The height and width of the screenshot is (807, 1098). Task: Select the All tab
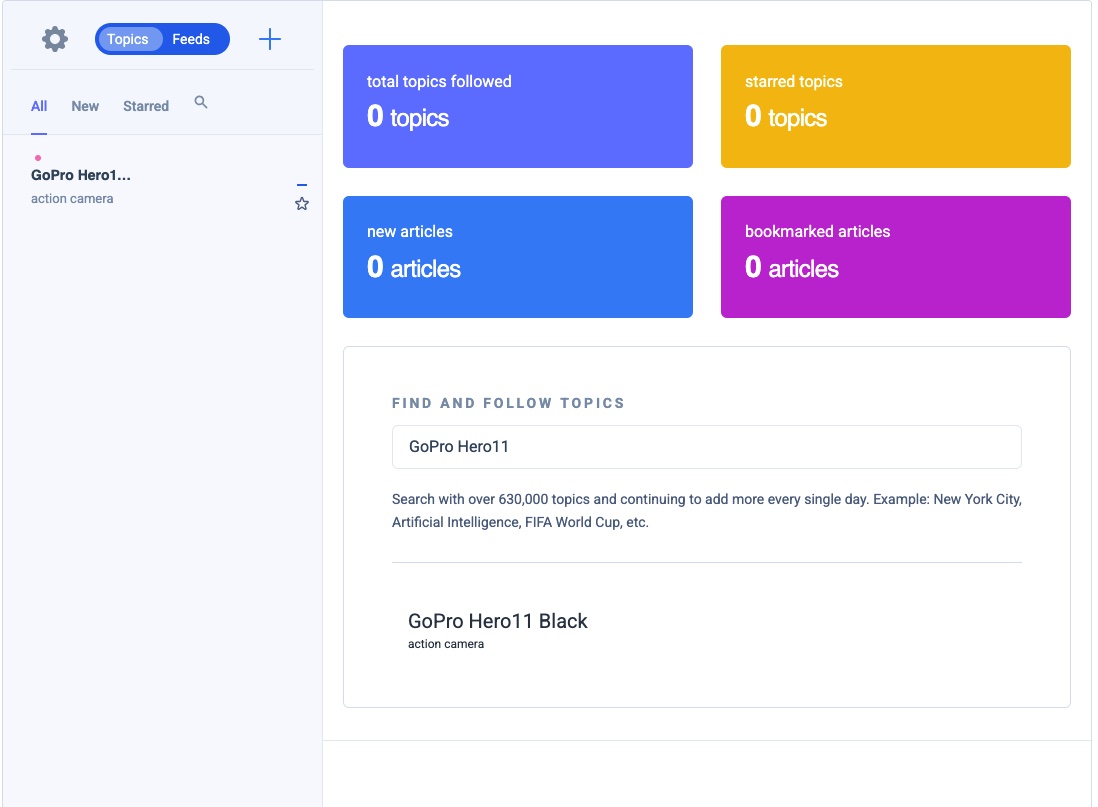(x=39, y=106)
